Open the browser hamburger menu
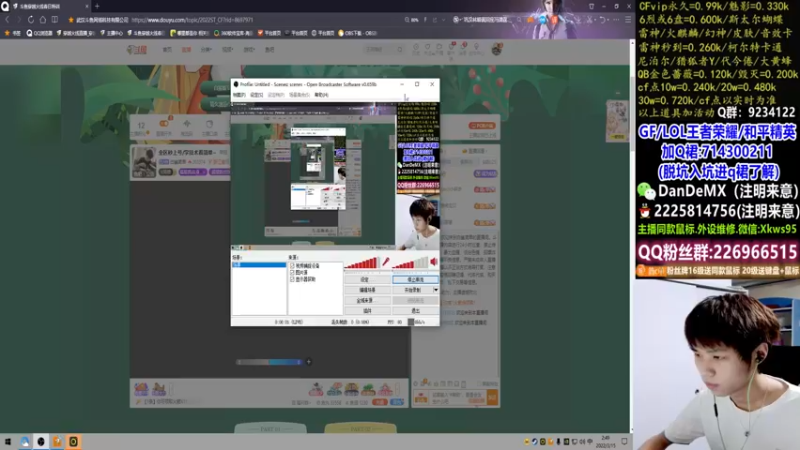 628,20
